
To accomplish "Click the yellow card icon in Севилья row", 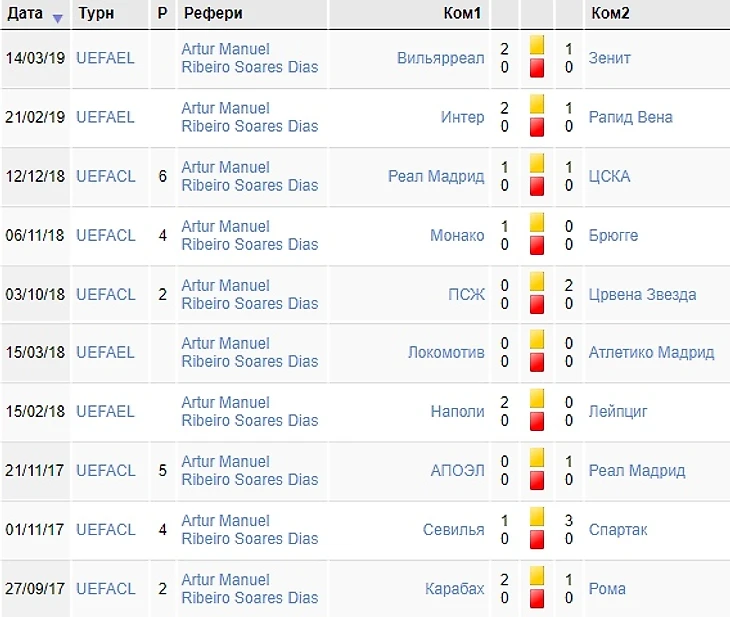I will 536,518.
